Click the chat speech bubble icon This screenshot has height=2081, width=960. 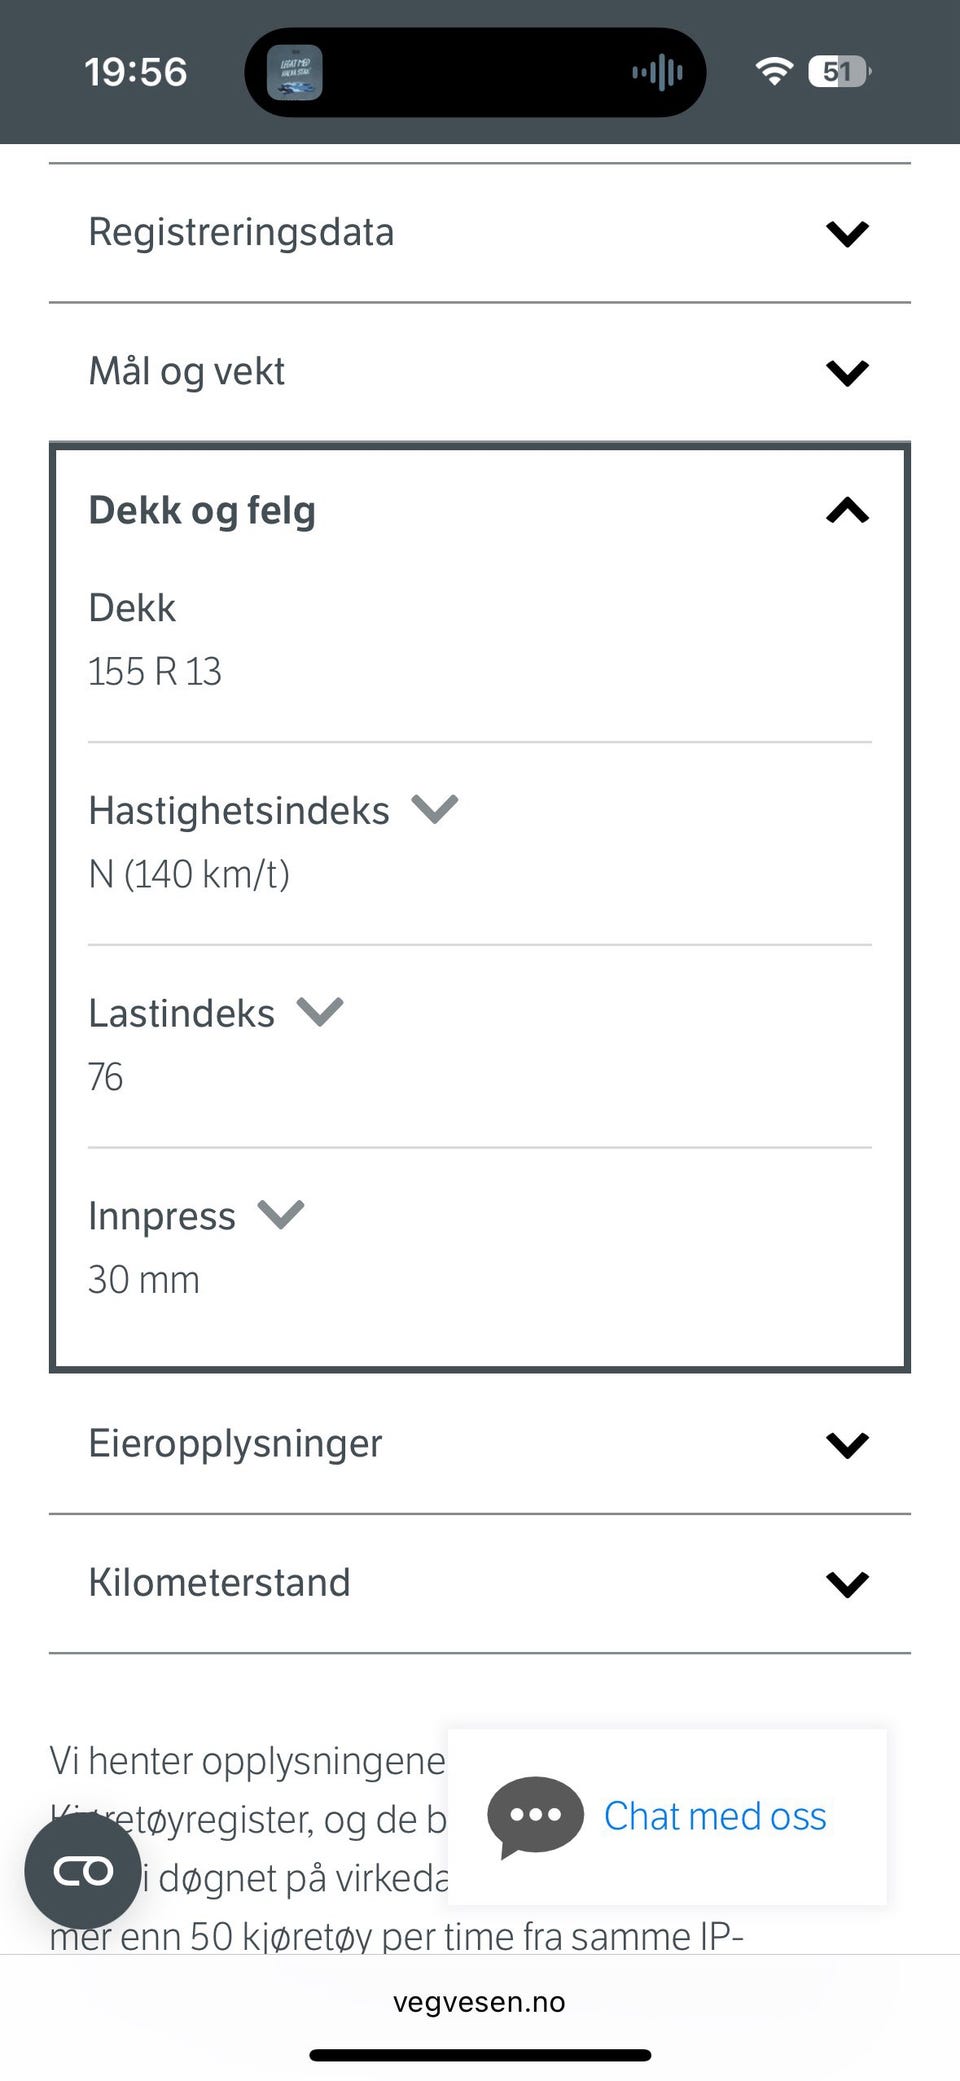click(535, 1816)
